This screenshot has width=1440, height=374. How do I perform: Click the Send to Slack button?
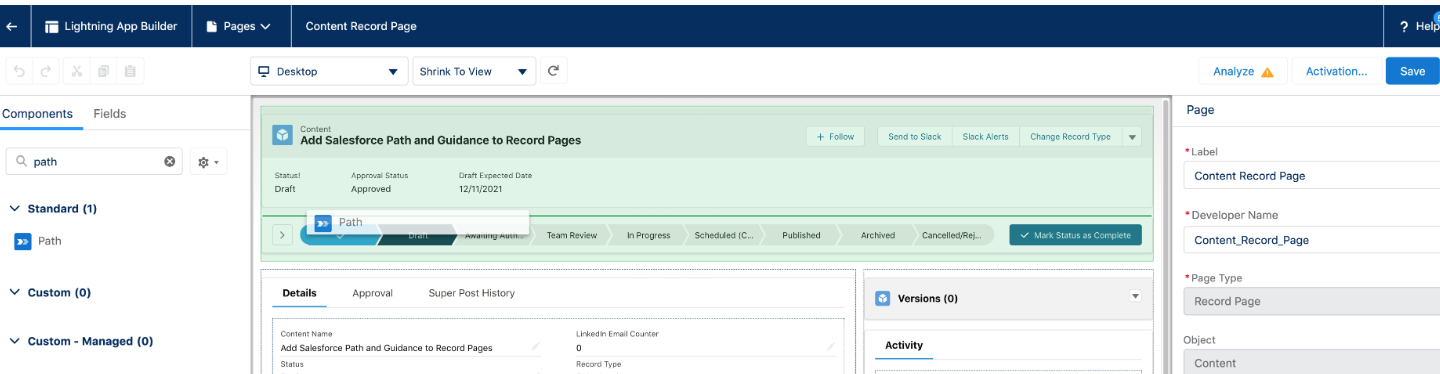(914, 136)
